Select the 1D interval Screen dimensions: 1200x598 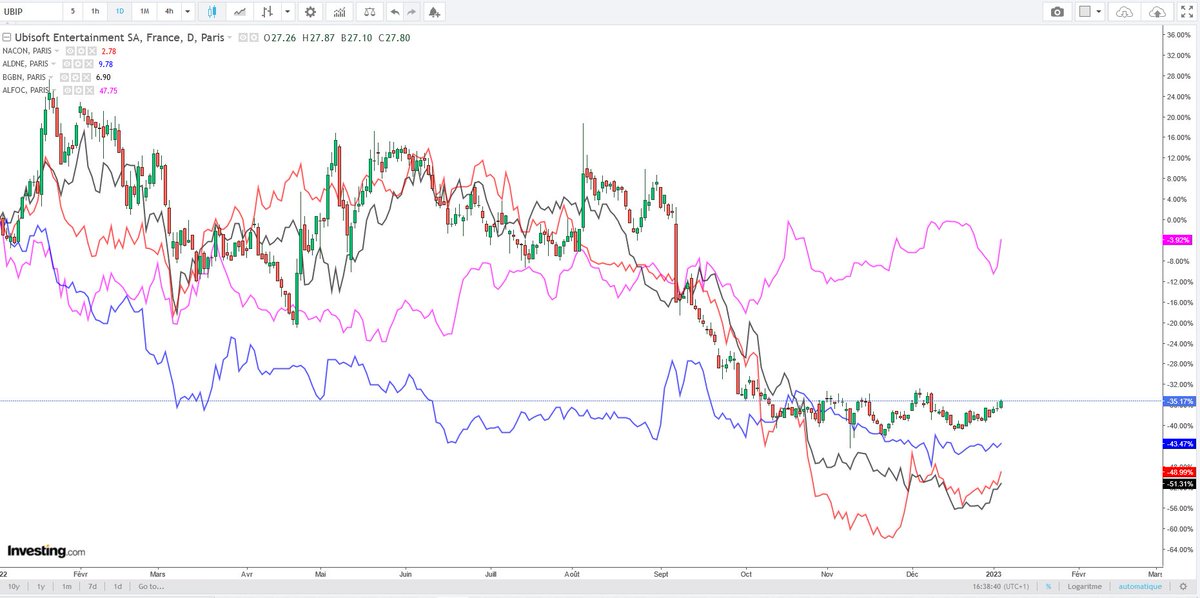tap(120, 12)
